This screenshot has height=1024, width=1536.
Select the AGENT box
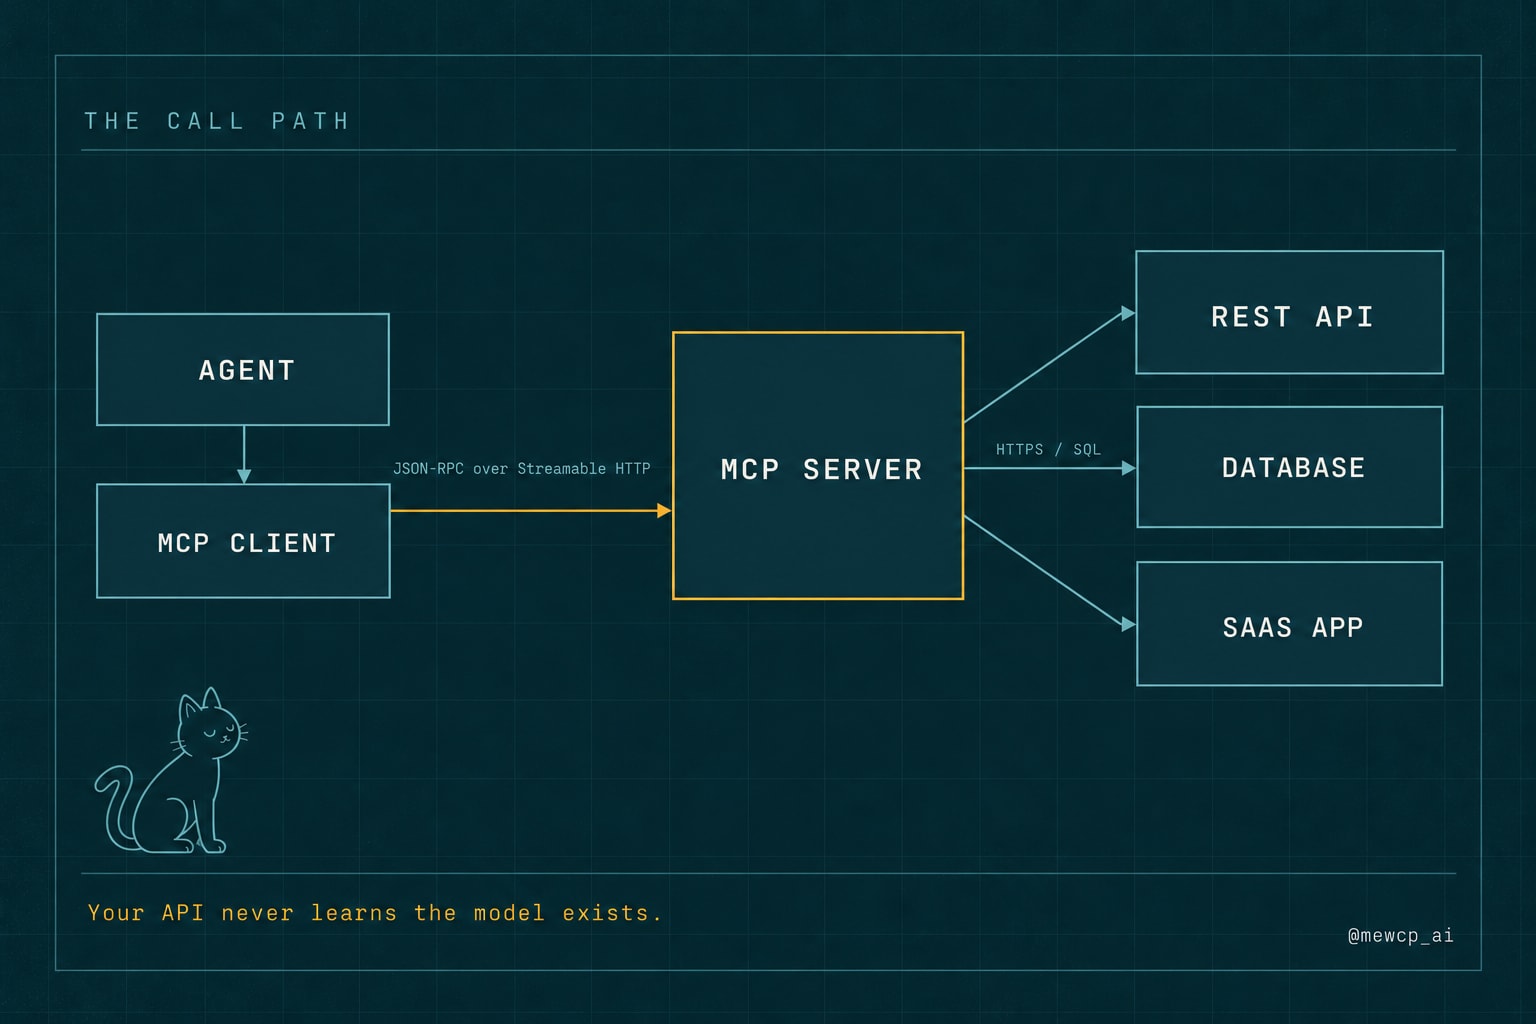[x=243, y=370]
